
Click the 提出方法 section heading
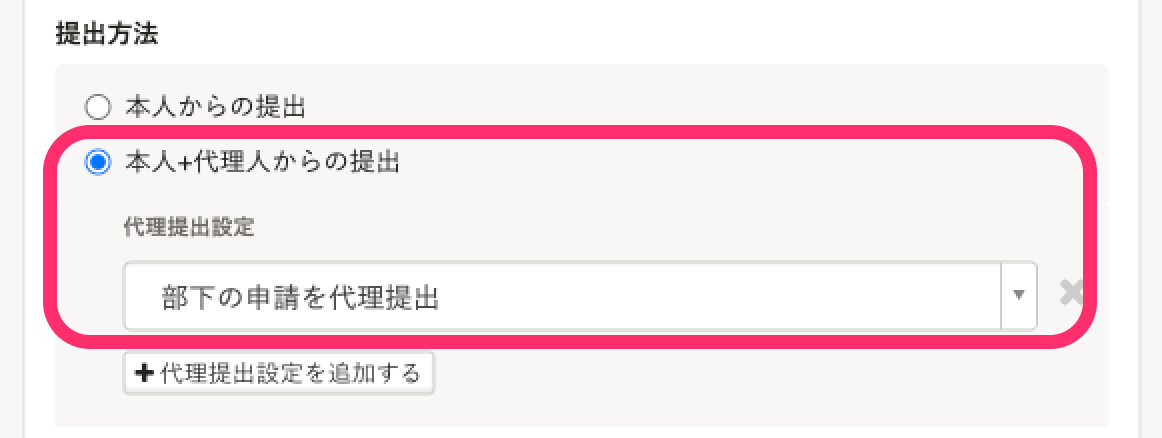point(107,35)
